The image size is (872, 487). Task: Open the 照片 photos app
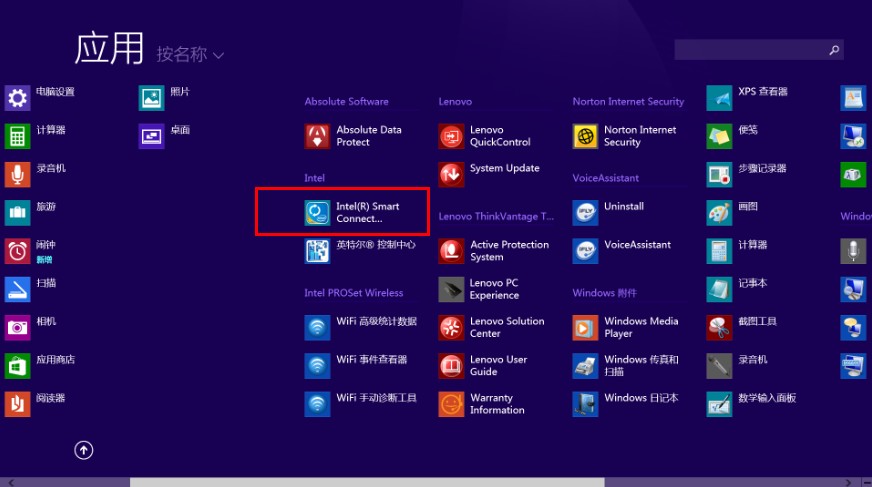[x=151, y=98]
